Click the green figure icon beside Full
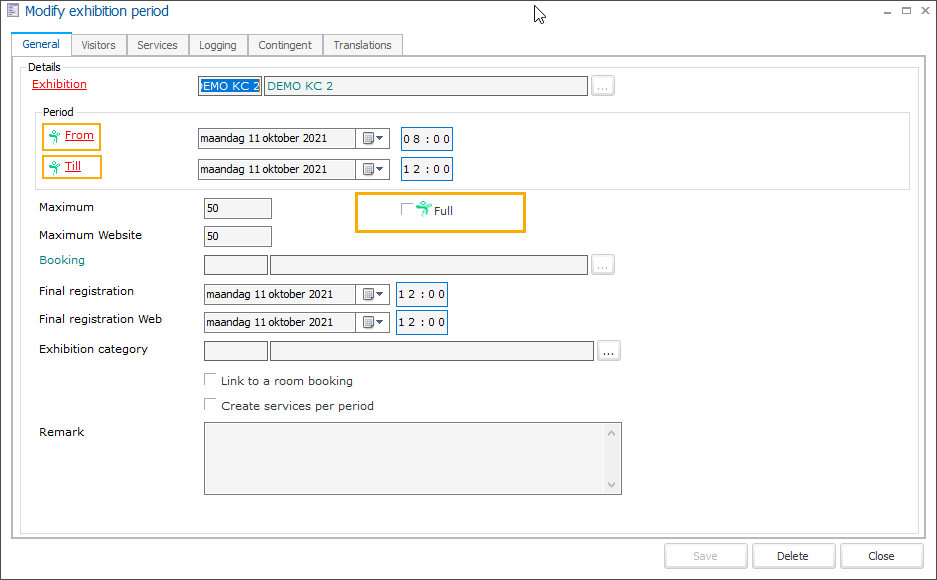 point(423,209)
